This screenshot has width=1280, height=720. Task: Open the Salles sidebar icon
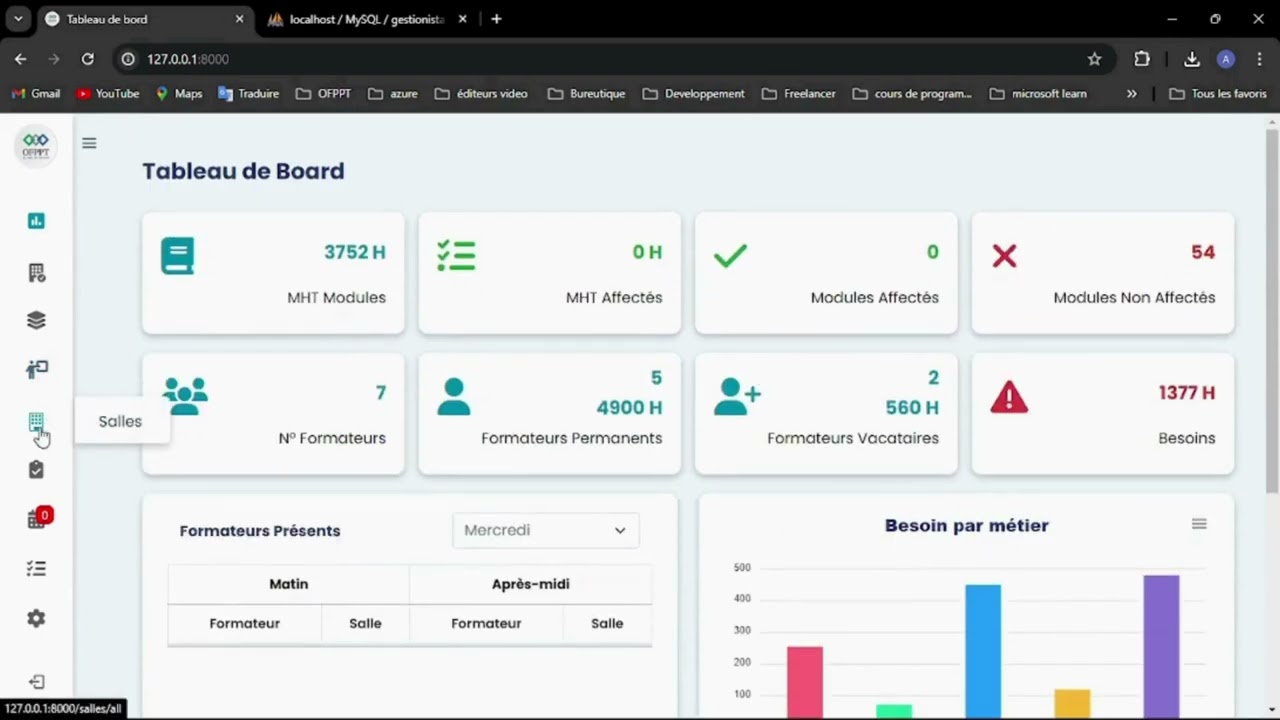point(36,422)
